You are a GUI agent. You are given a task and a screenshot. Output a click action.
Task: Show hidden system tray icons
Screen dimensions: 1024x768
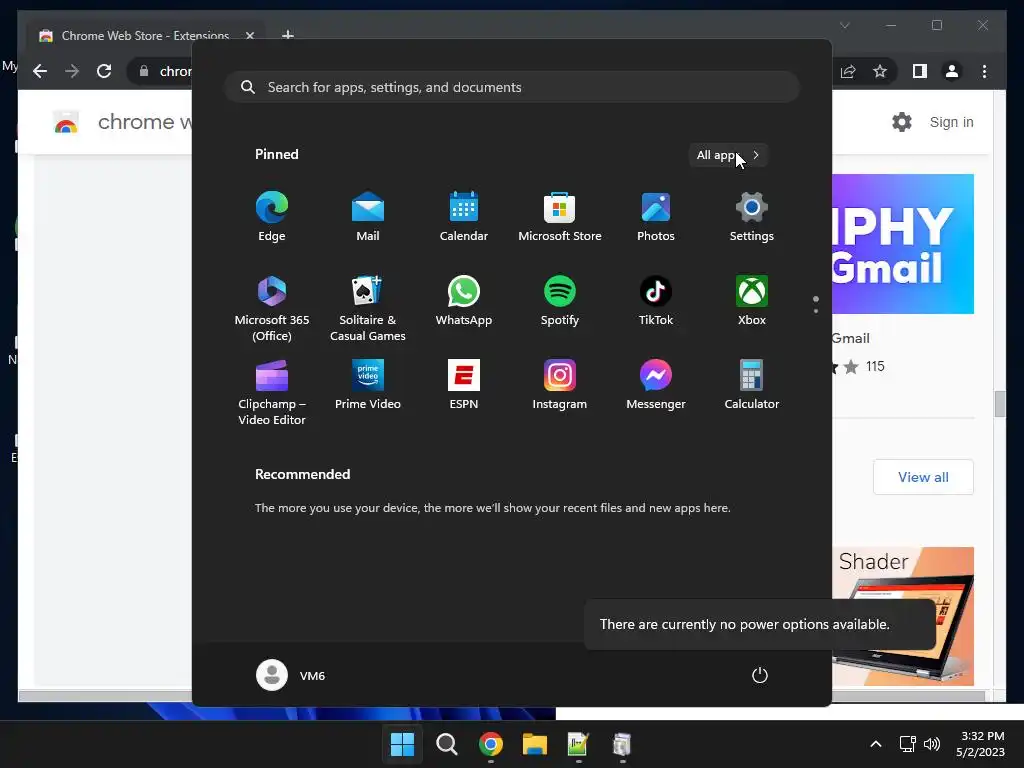point(876,744)
